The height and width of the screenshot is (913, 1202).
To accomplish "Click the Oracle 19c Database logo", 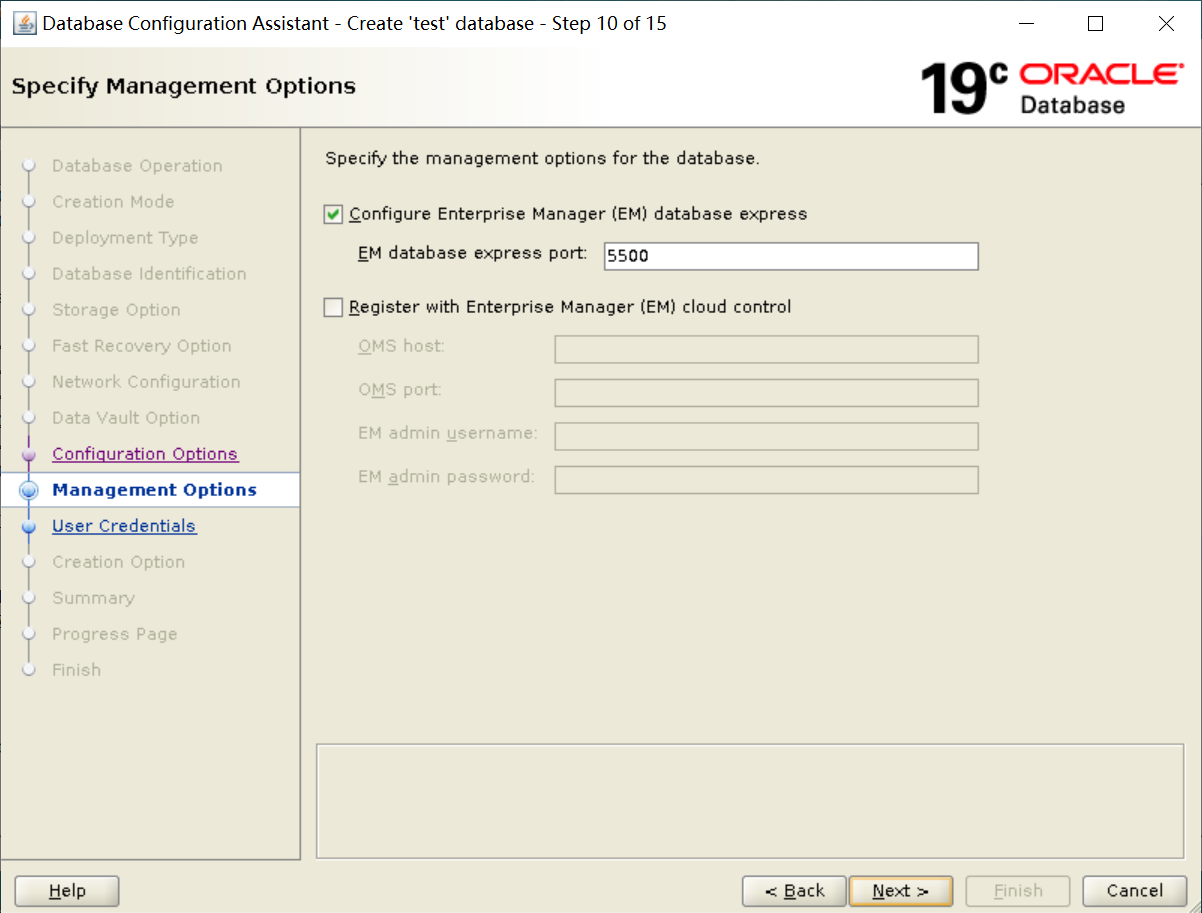I will (x=1051, y=88).
